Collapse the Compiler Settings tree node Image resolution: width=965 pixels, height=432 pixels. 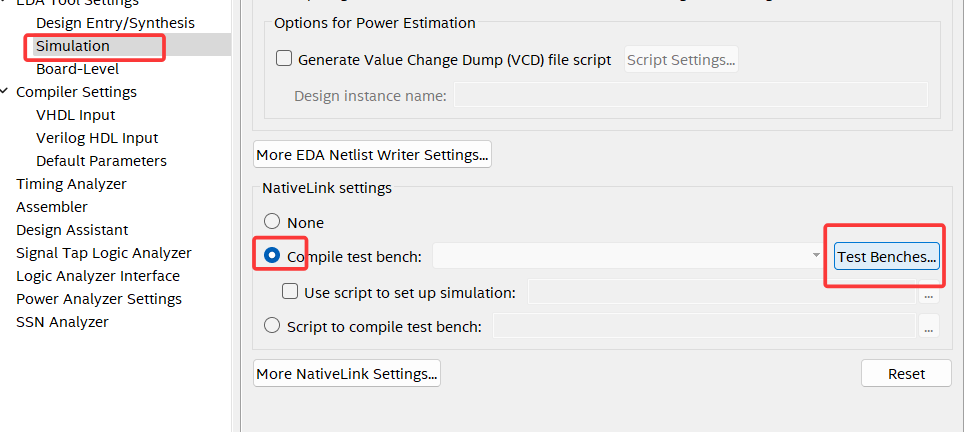click(6, 92)
